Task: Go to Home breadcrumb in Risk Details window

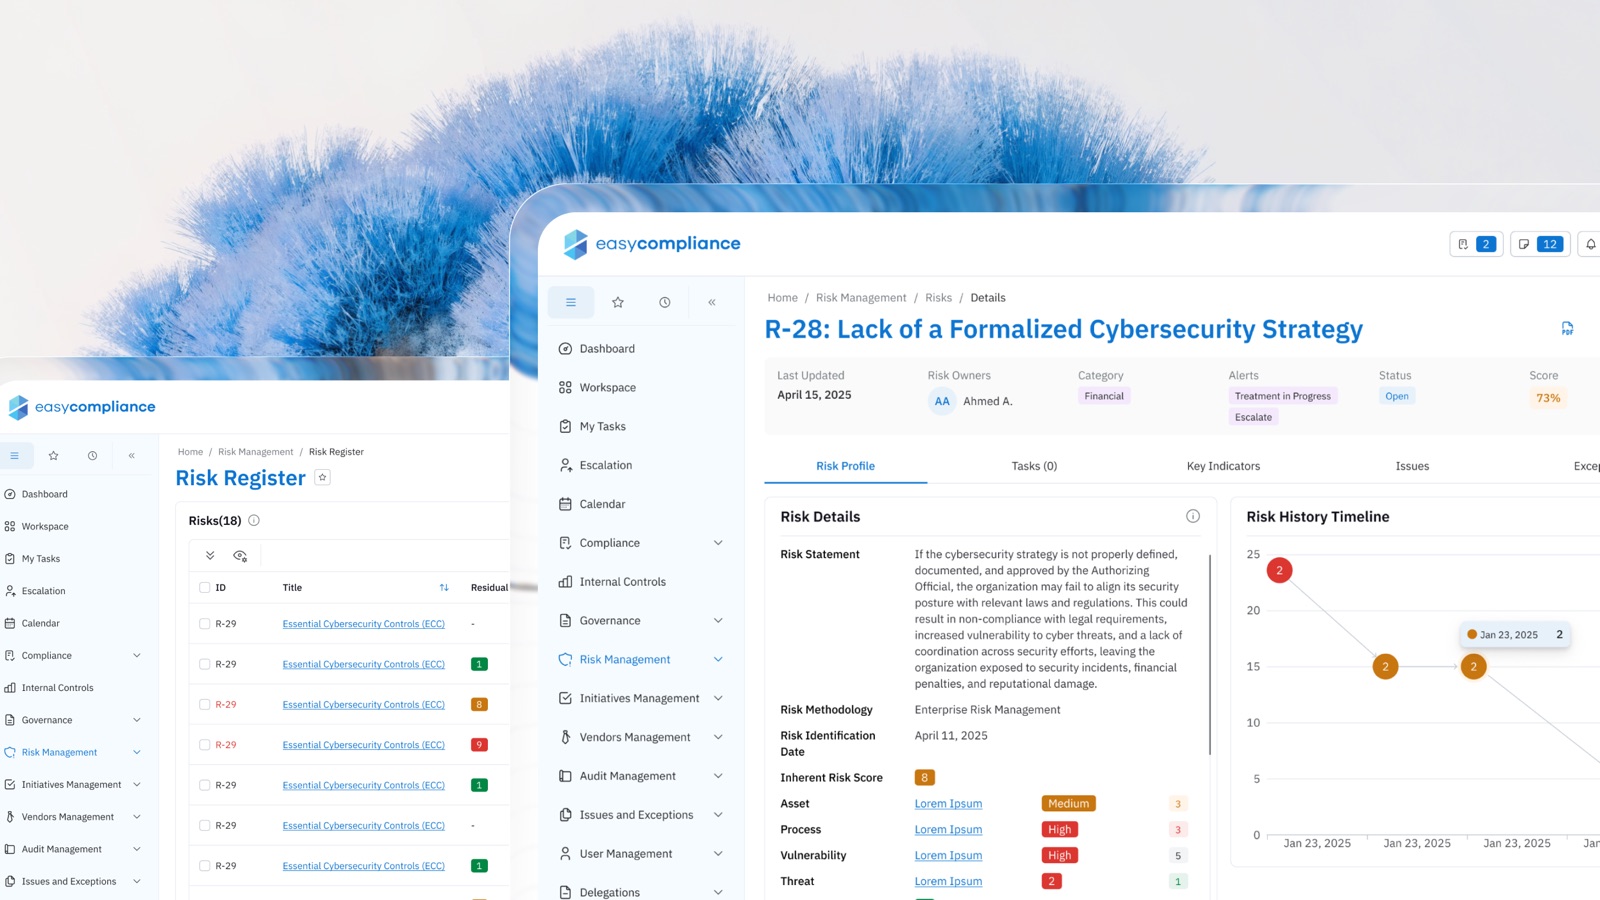Action: tap(783, 298)
